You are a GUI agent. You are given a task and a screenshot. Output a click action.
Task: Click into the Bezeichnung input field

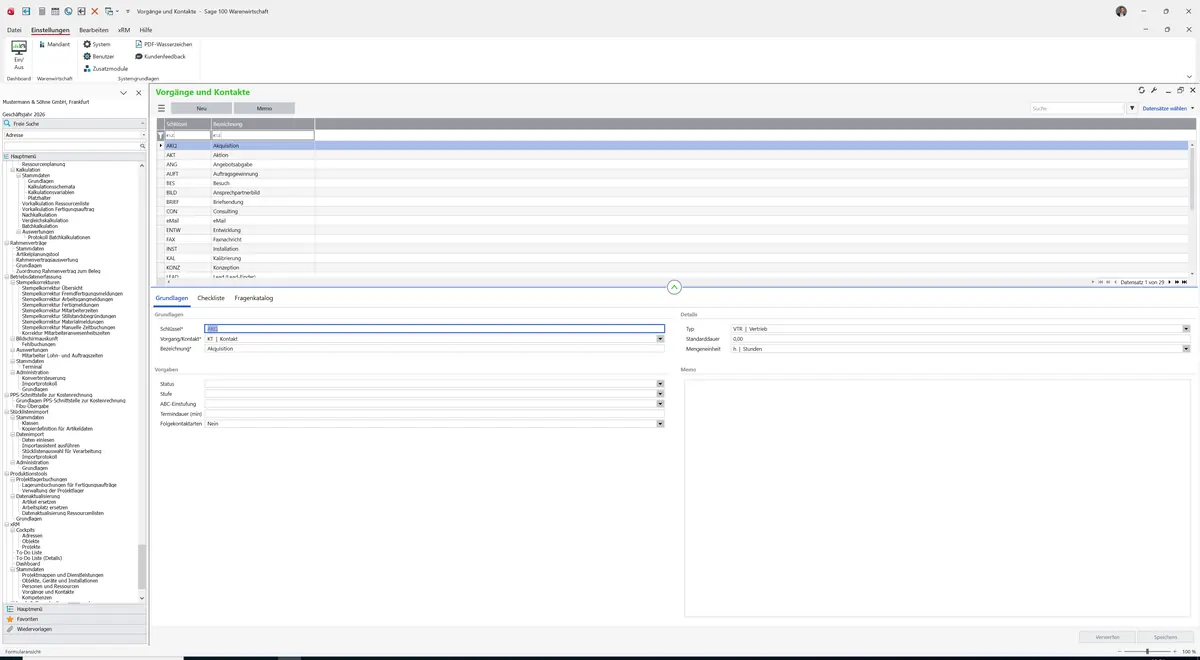point(434,349)
